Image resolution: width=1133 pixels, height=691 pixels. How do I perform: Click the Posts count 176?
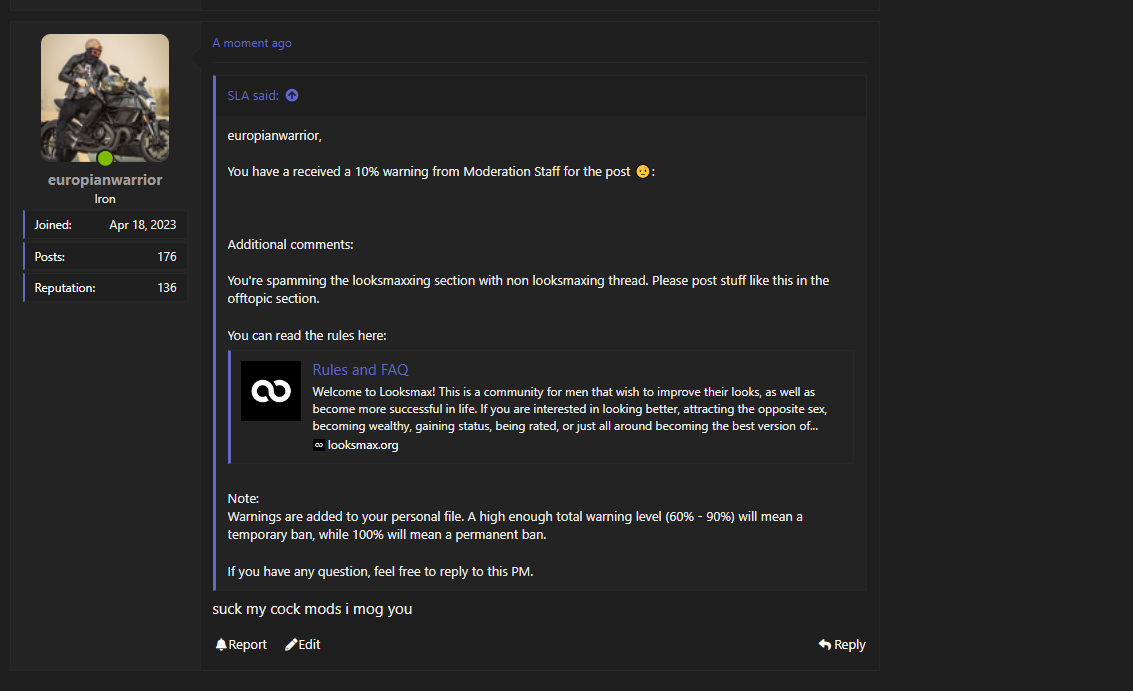coord(167,257)
